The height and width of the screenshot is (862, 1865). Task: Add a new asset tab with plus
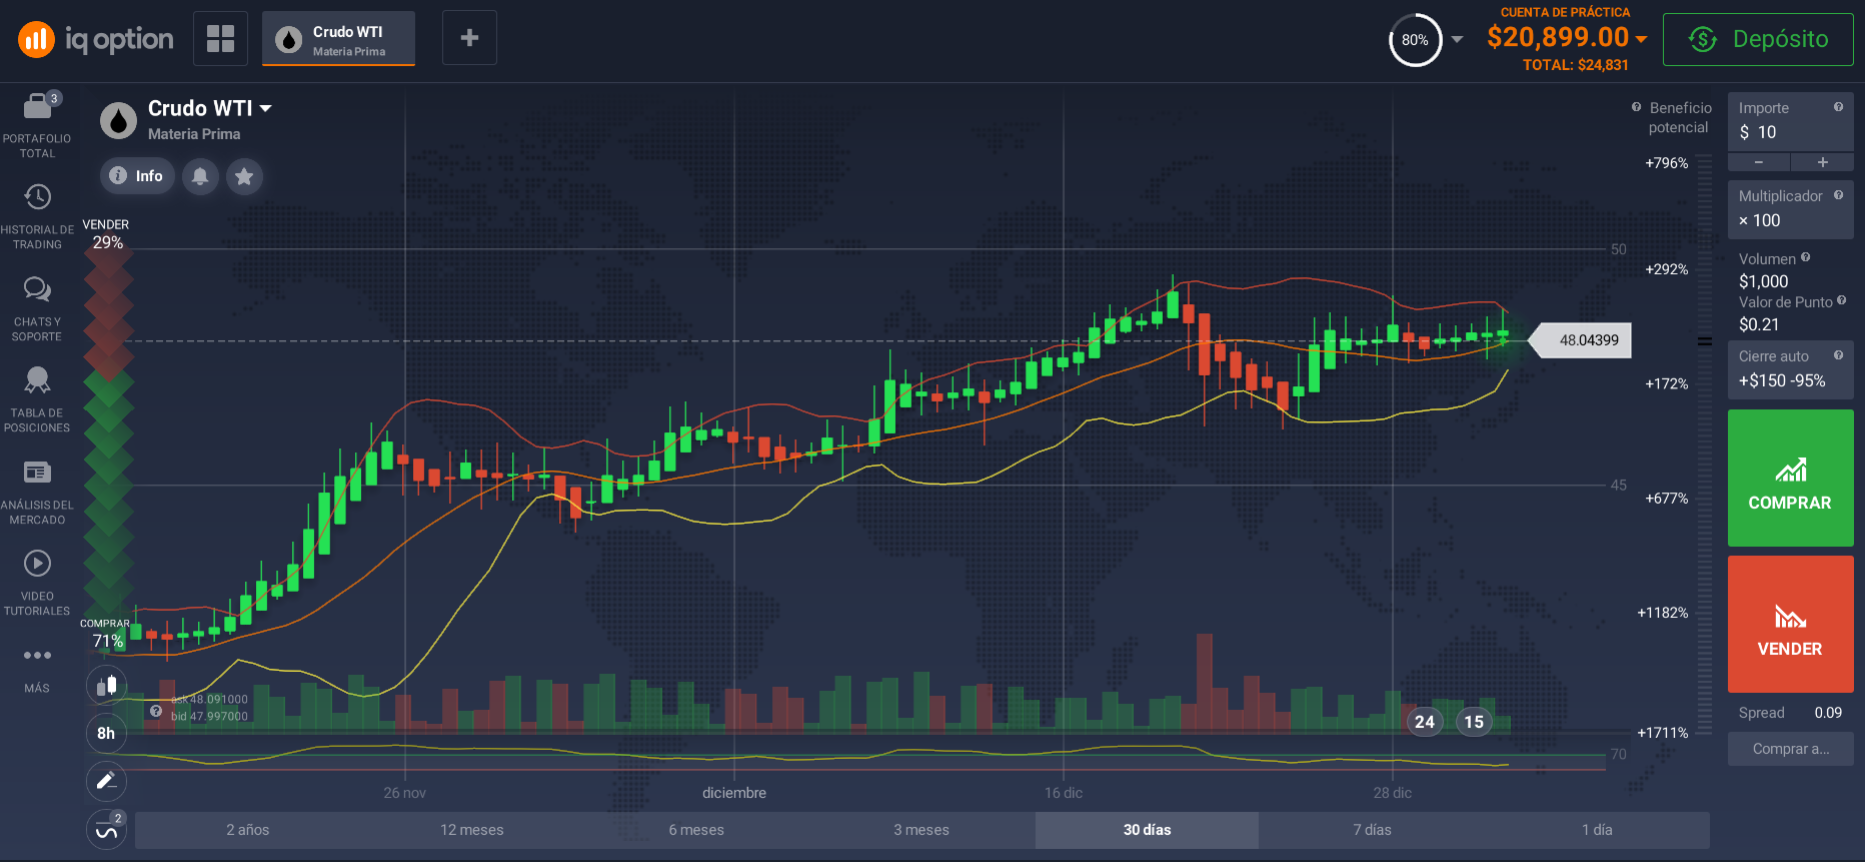tap(469, 38)
